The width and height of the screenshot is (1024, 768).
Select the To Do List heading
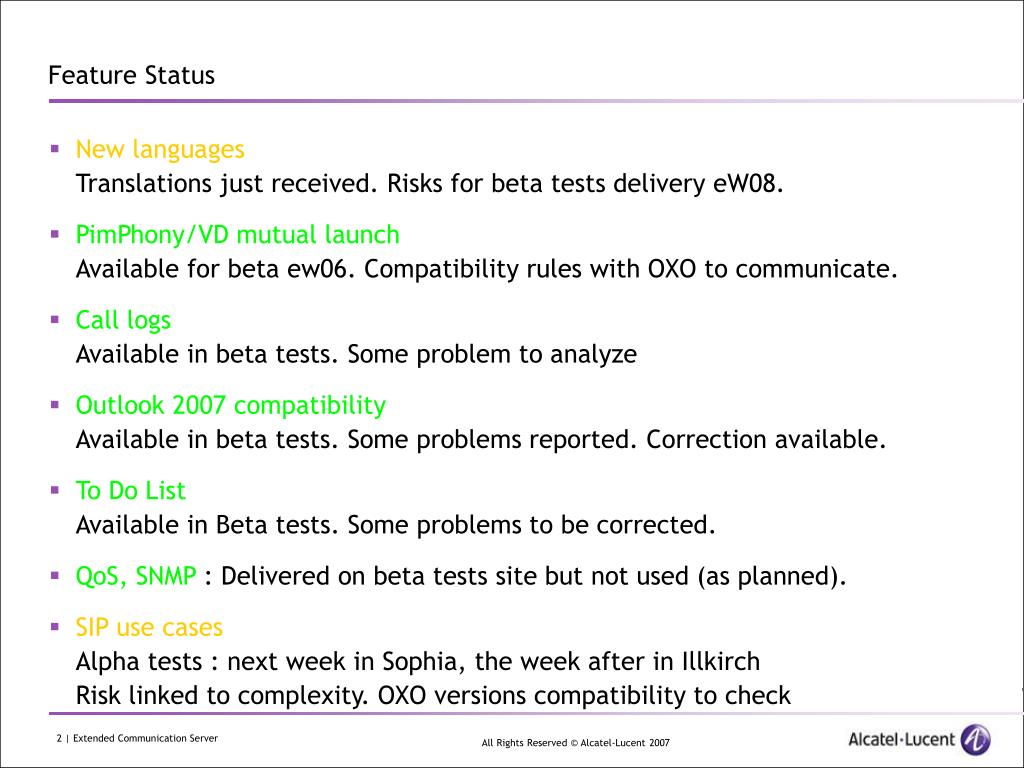click(x=131, y=490)
